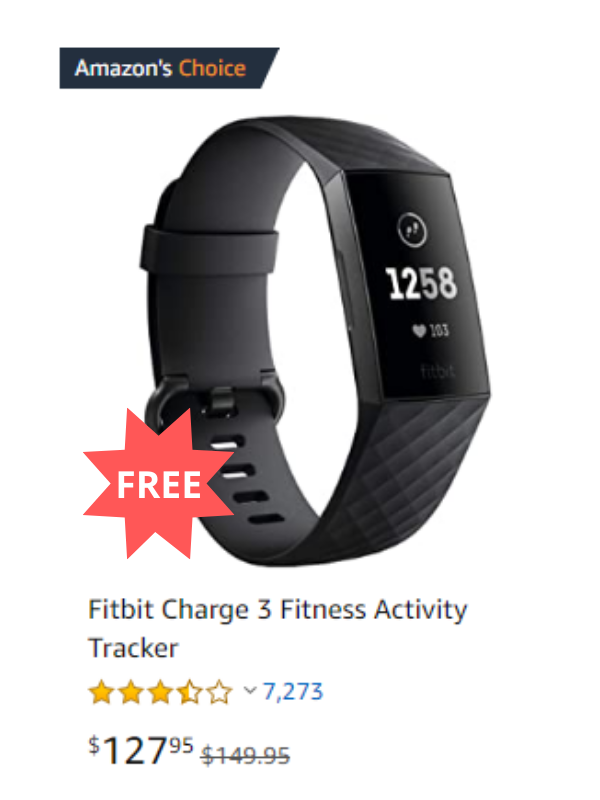Image resolution: width=600 pixels, height=800 pixels.
Task: Expand the rating breakdown chevron
Action: [x=249, y=691]
